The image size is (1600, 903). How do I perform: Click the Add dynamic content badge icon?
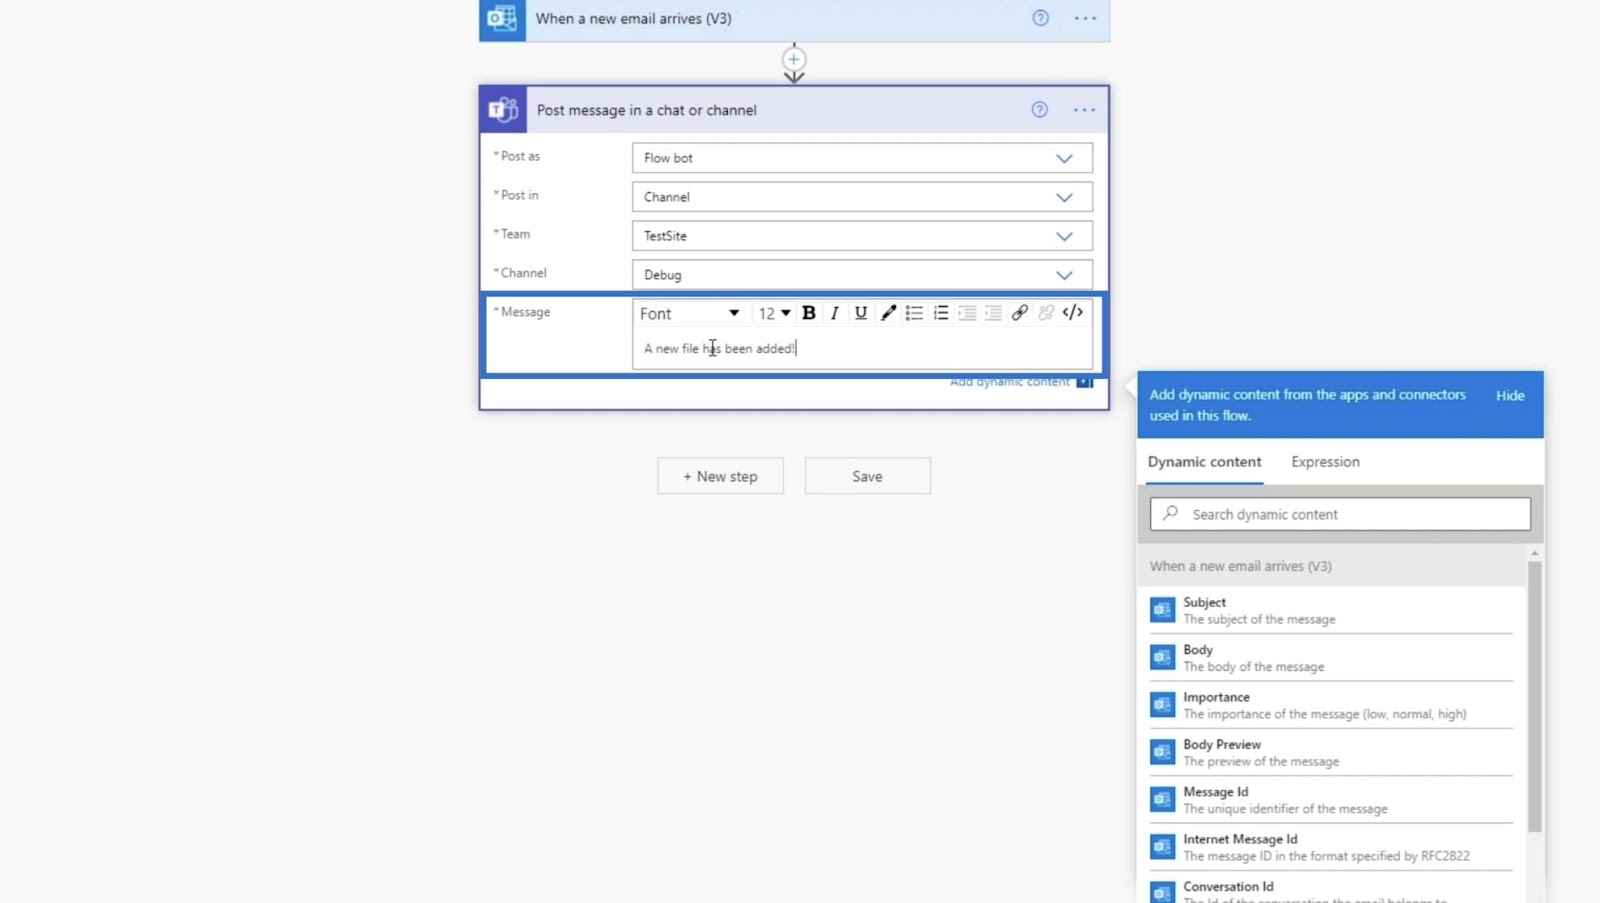pyautogui.click(x=1084, y=382)
